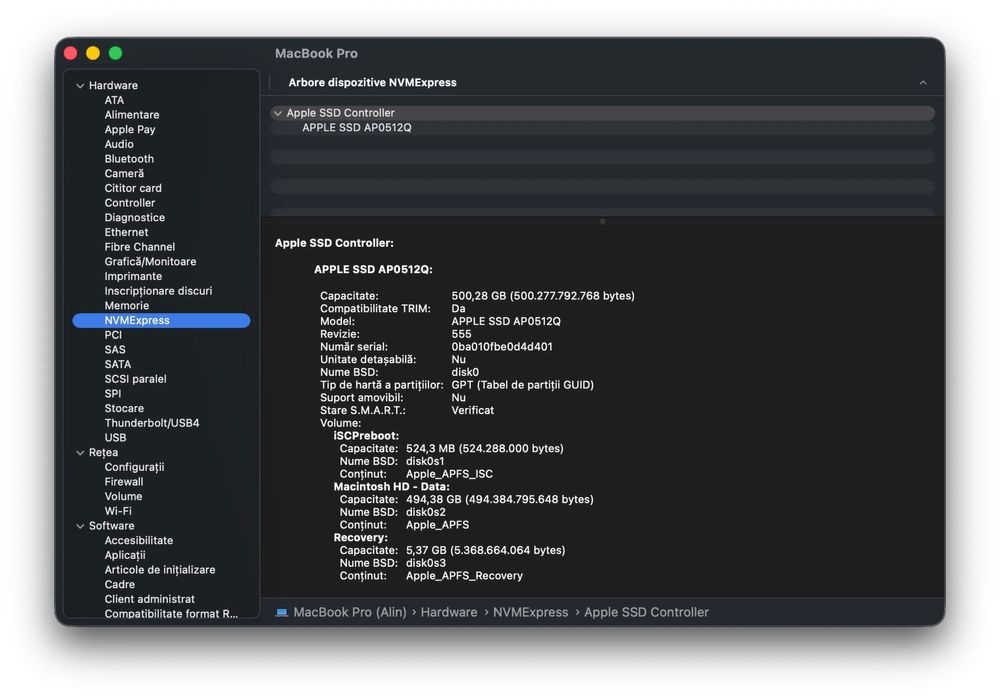The height and width of the screenshot is (699, 1000).
Task: Select Imprimante in the sidebar
Action: pos(133,276)
